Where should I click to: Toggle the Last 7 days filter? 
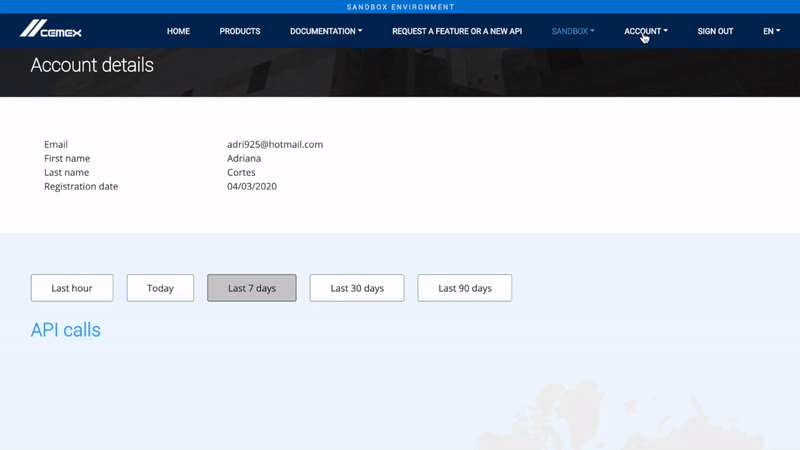pos(252,288)
